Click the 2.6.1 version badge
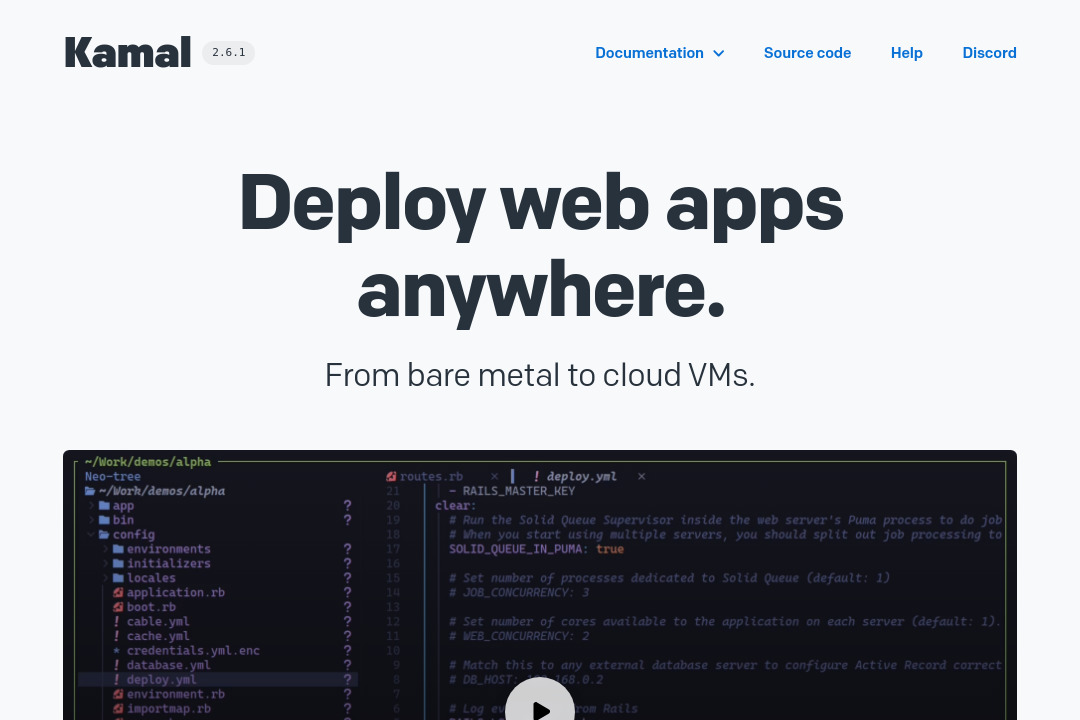Image resolution: width=1080 pixels, height=720 pixels. coord(228,52)
